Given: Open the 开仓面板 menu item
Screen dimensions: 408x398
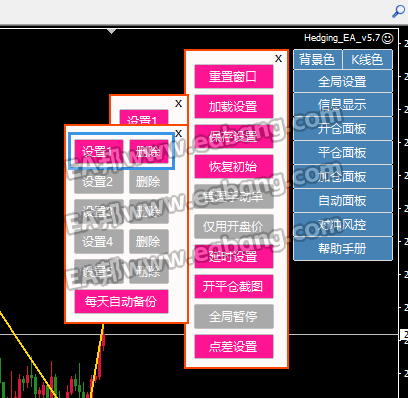Looking at the screenshot, I should click(x=343, y=129).
